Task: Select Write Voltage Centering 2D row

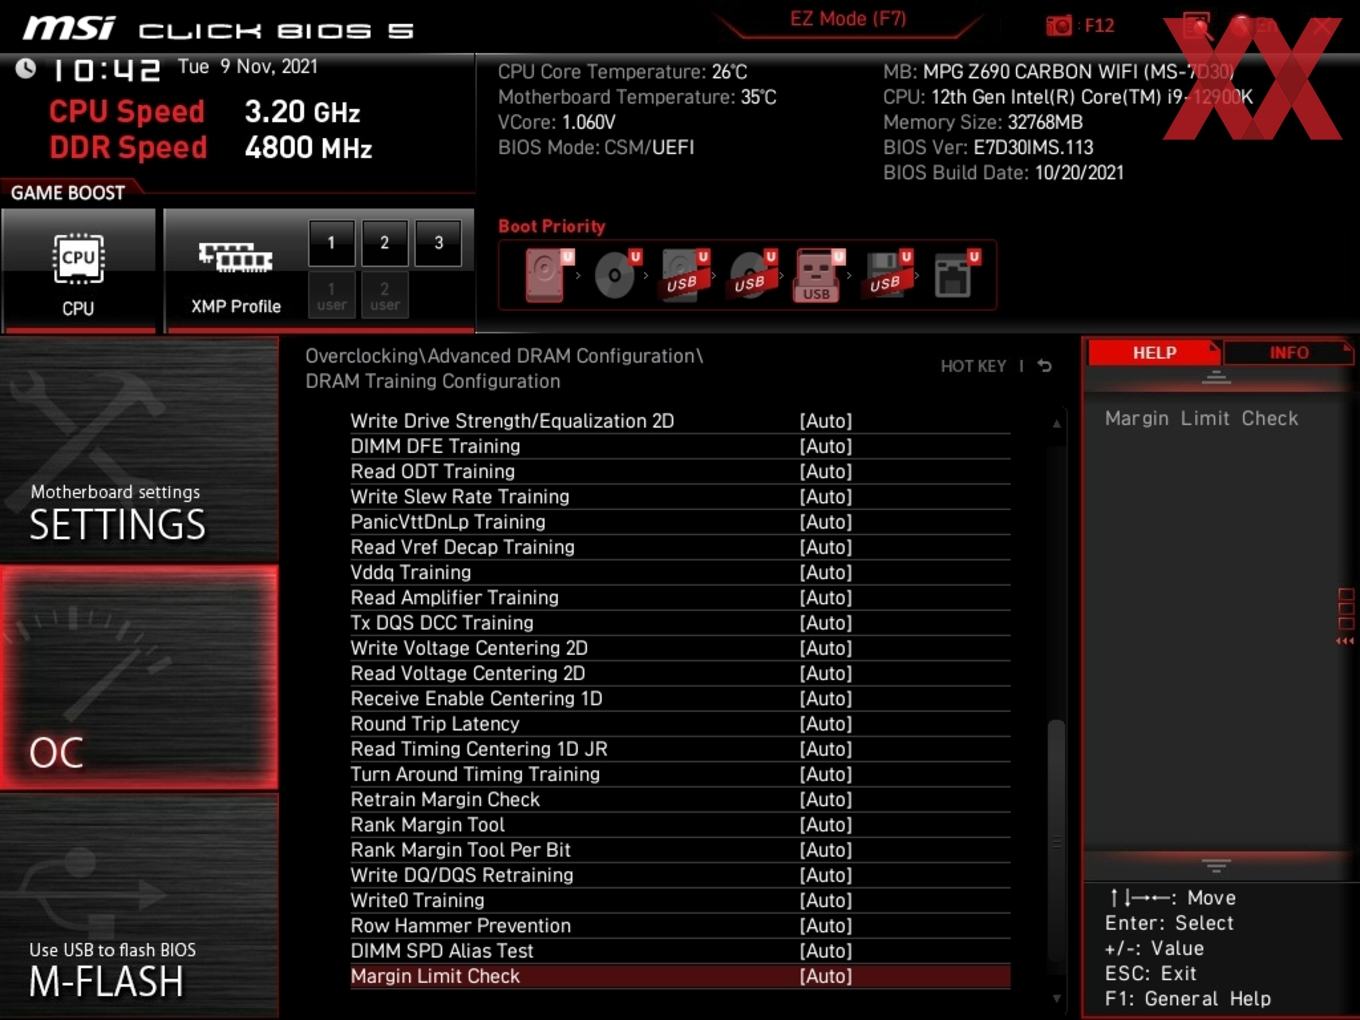Action: (x=680, y=648)
